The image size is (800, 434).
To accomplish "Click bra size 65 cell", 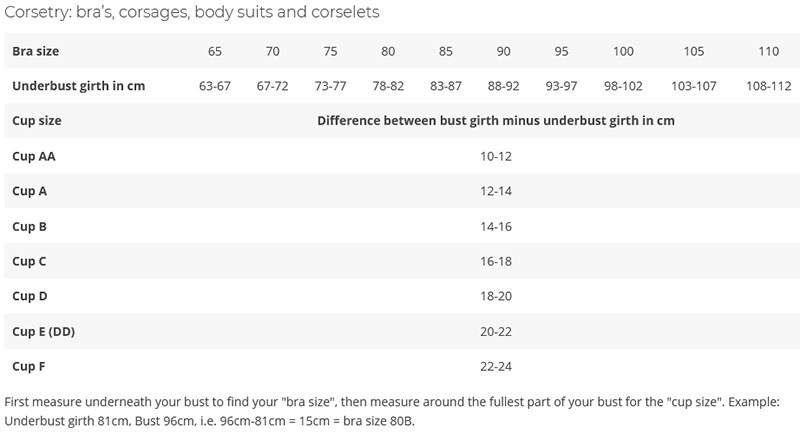I will coord(215,50).
